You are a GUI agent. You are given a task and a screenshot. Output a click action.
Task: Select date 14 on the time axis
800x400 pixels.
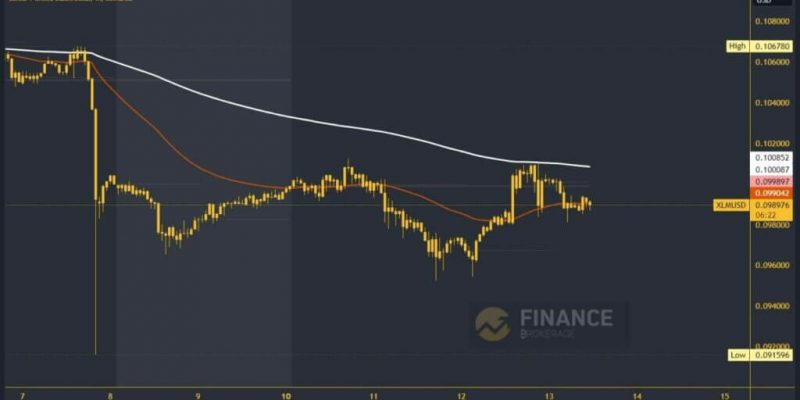click(637, 396)
